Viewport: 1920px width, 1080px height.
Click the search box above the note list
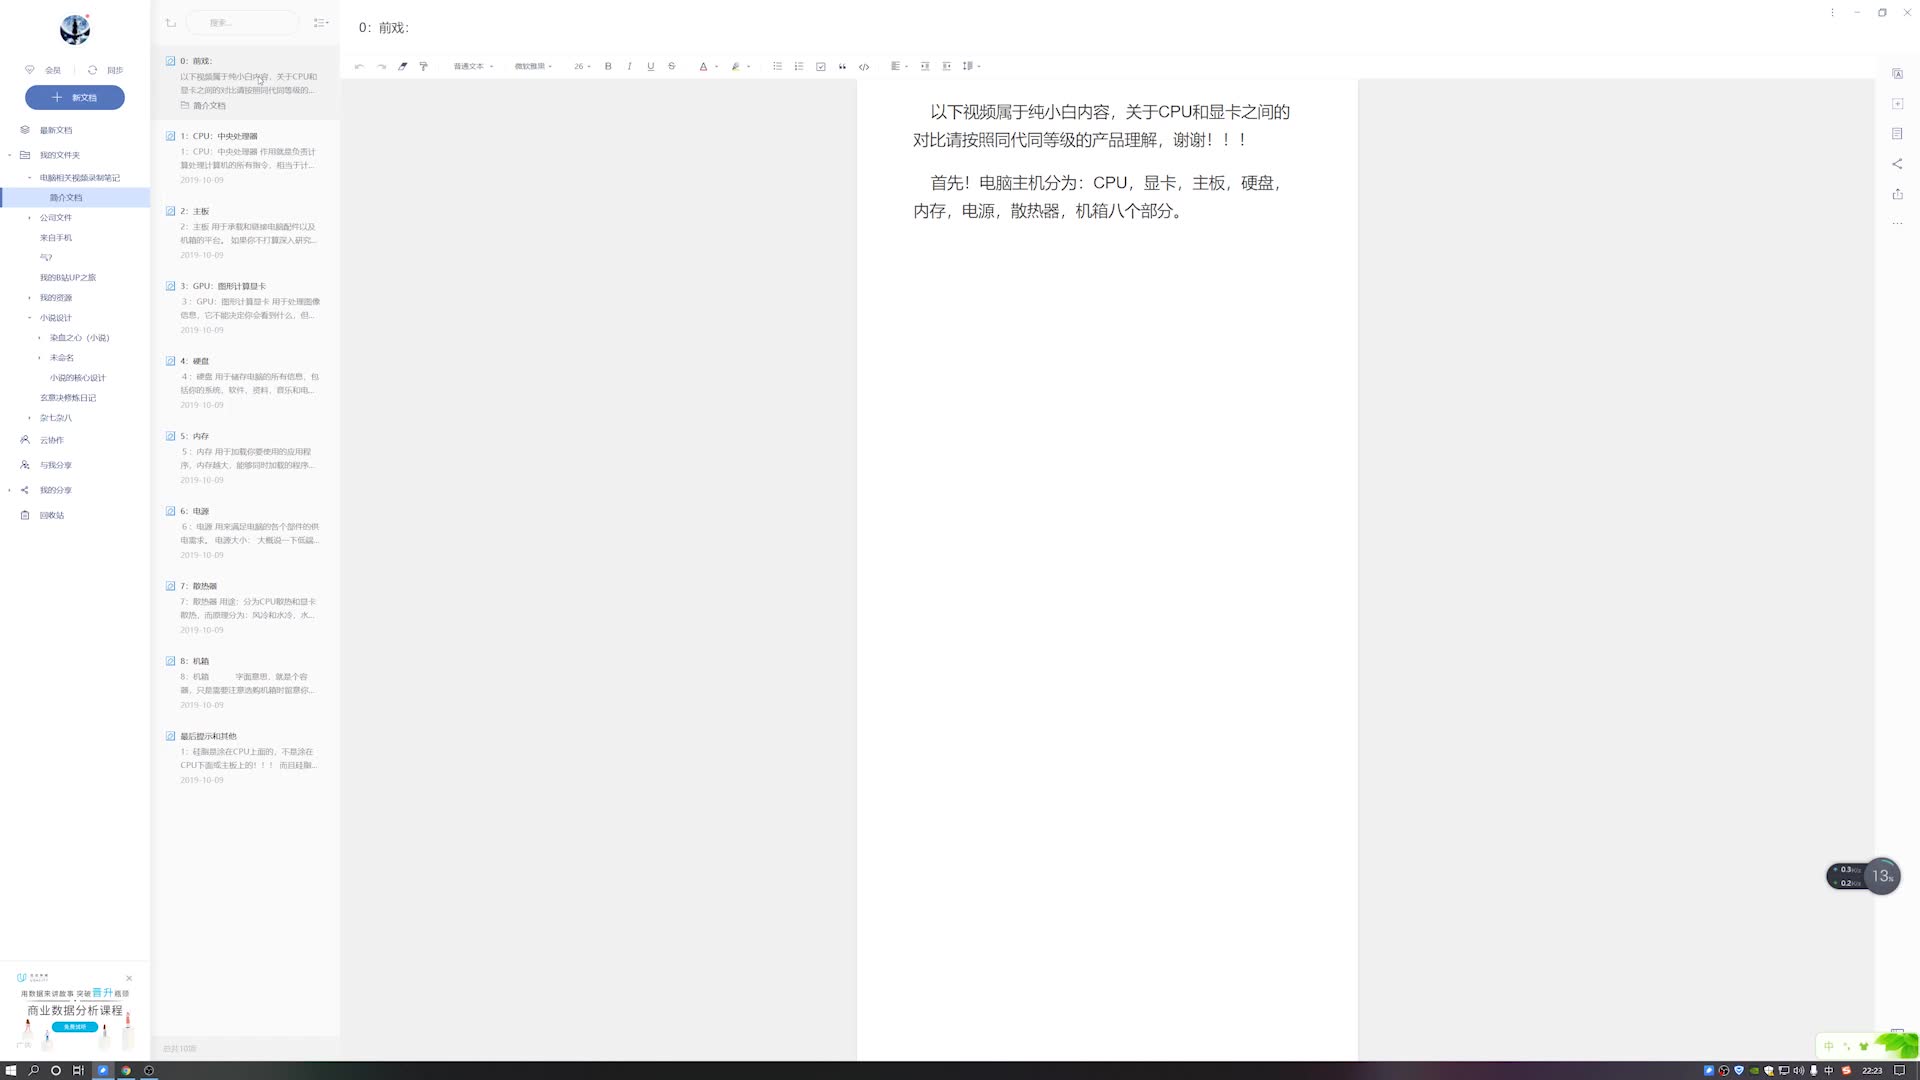click(242, 22)
